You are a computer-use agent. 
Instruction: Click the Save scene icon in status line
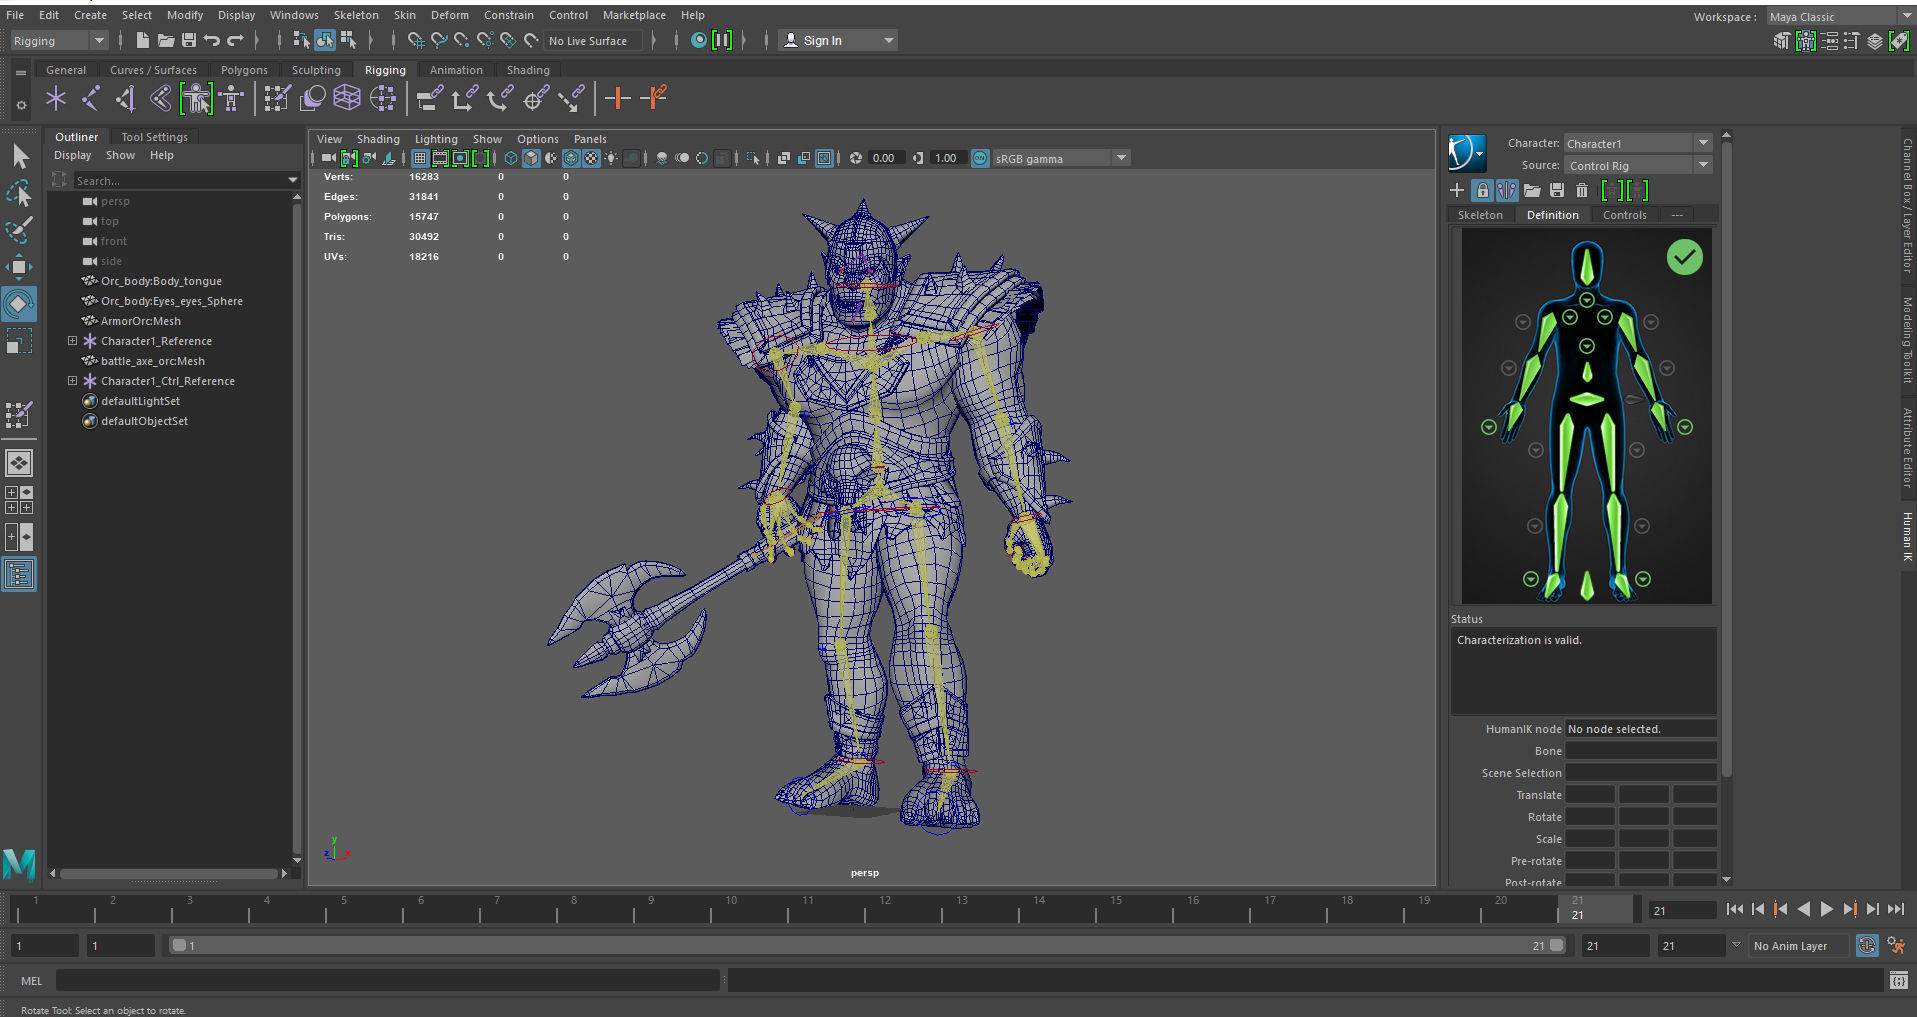[x=189, y=40]
